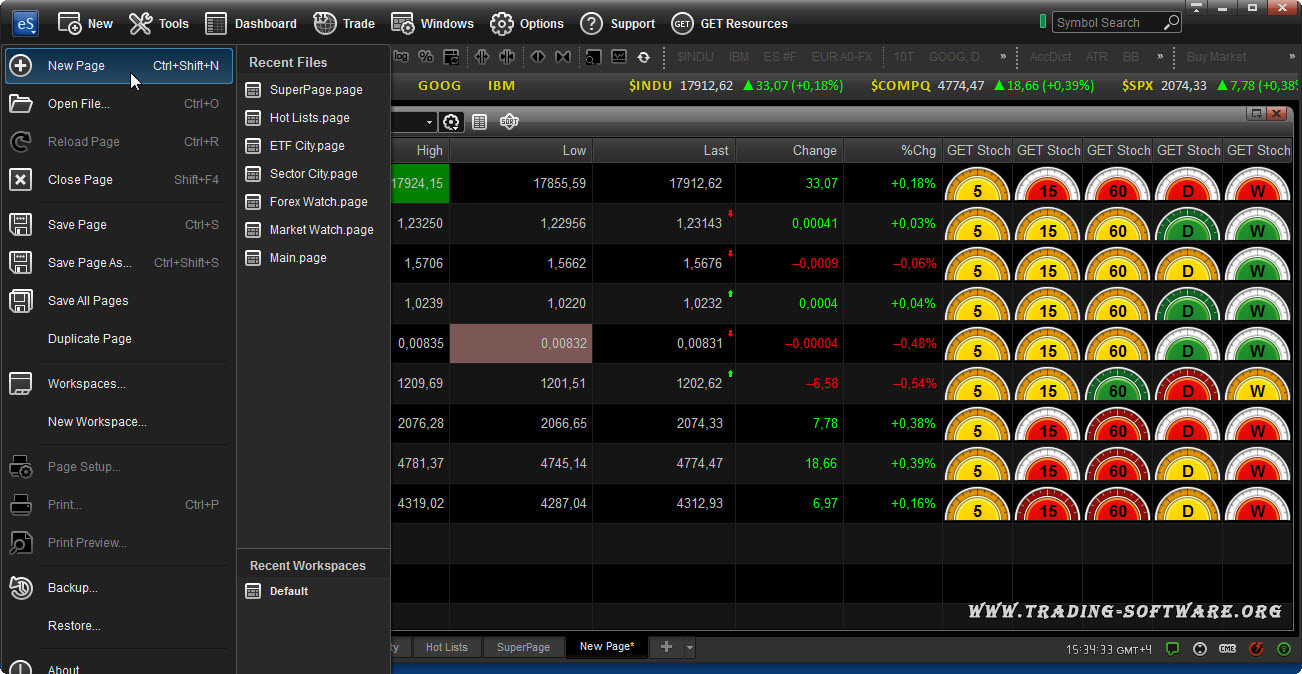Click the SORT icon in watchlist toolbar
This screenshot has width=1302, height=674.
tap(509, 122)
